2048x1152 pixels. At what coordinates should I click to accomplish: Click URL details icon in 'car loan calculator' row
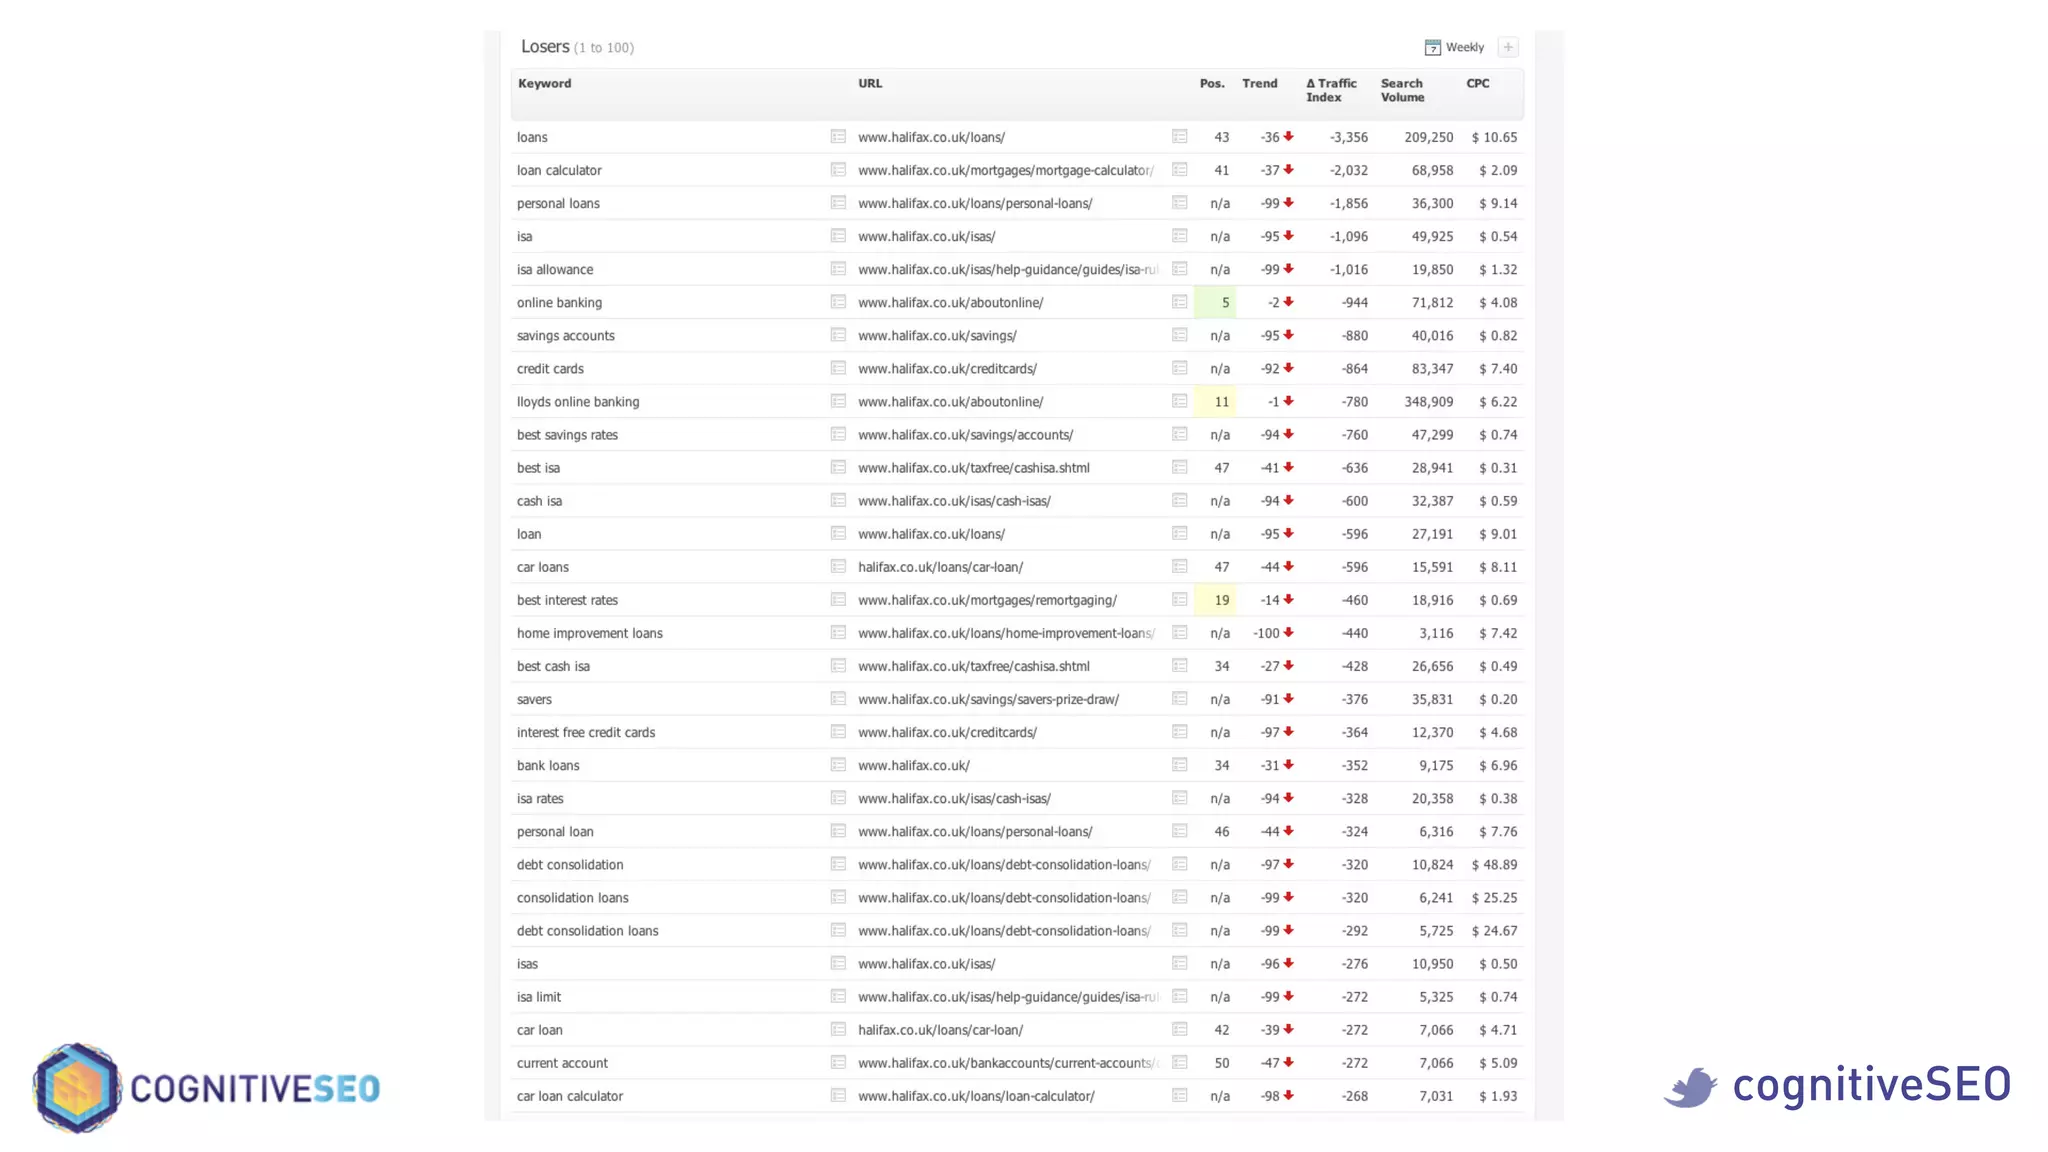coord(1180,1094)
